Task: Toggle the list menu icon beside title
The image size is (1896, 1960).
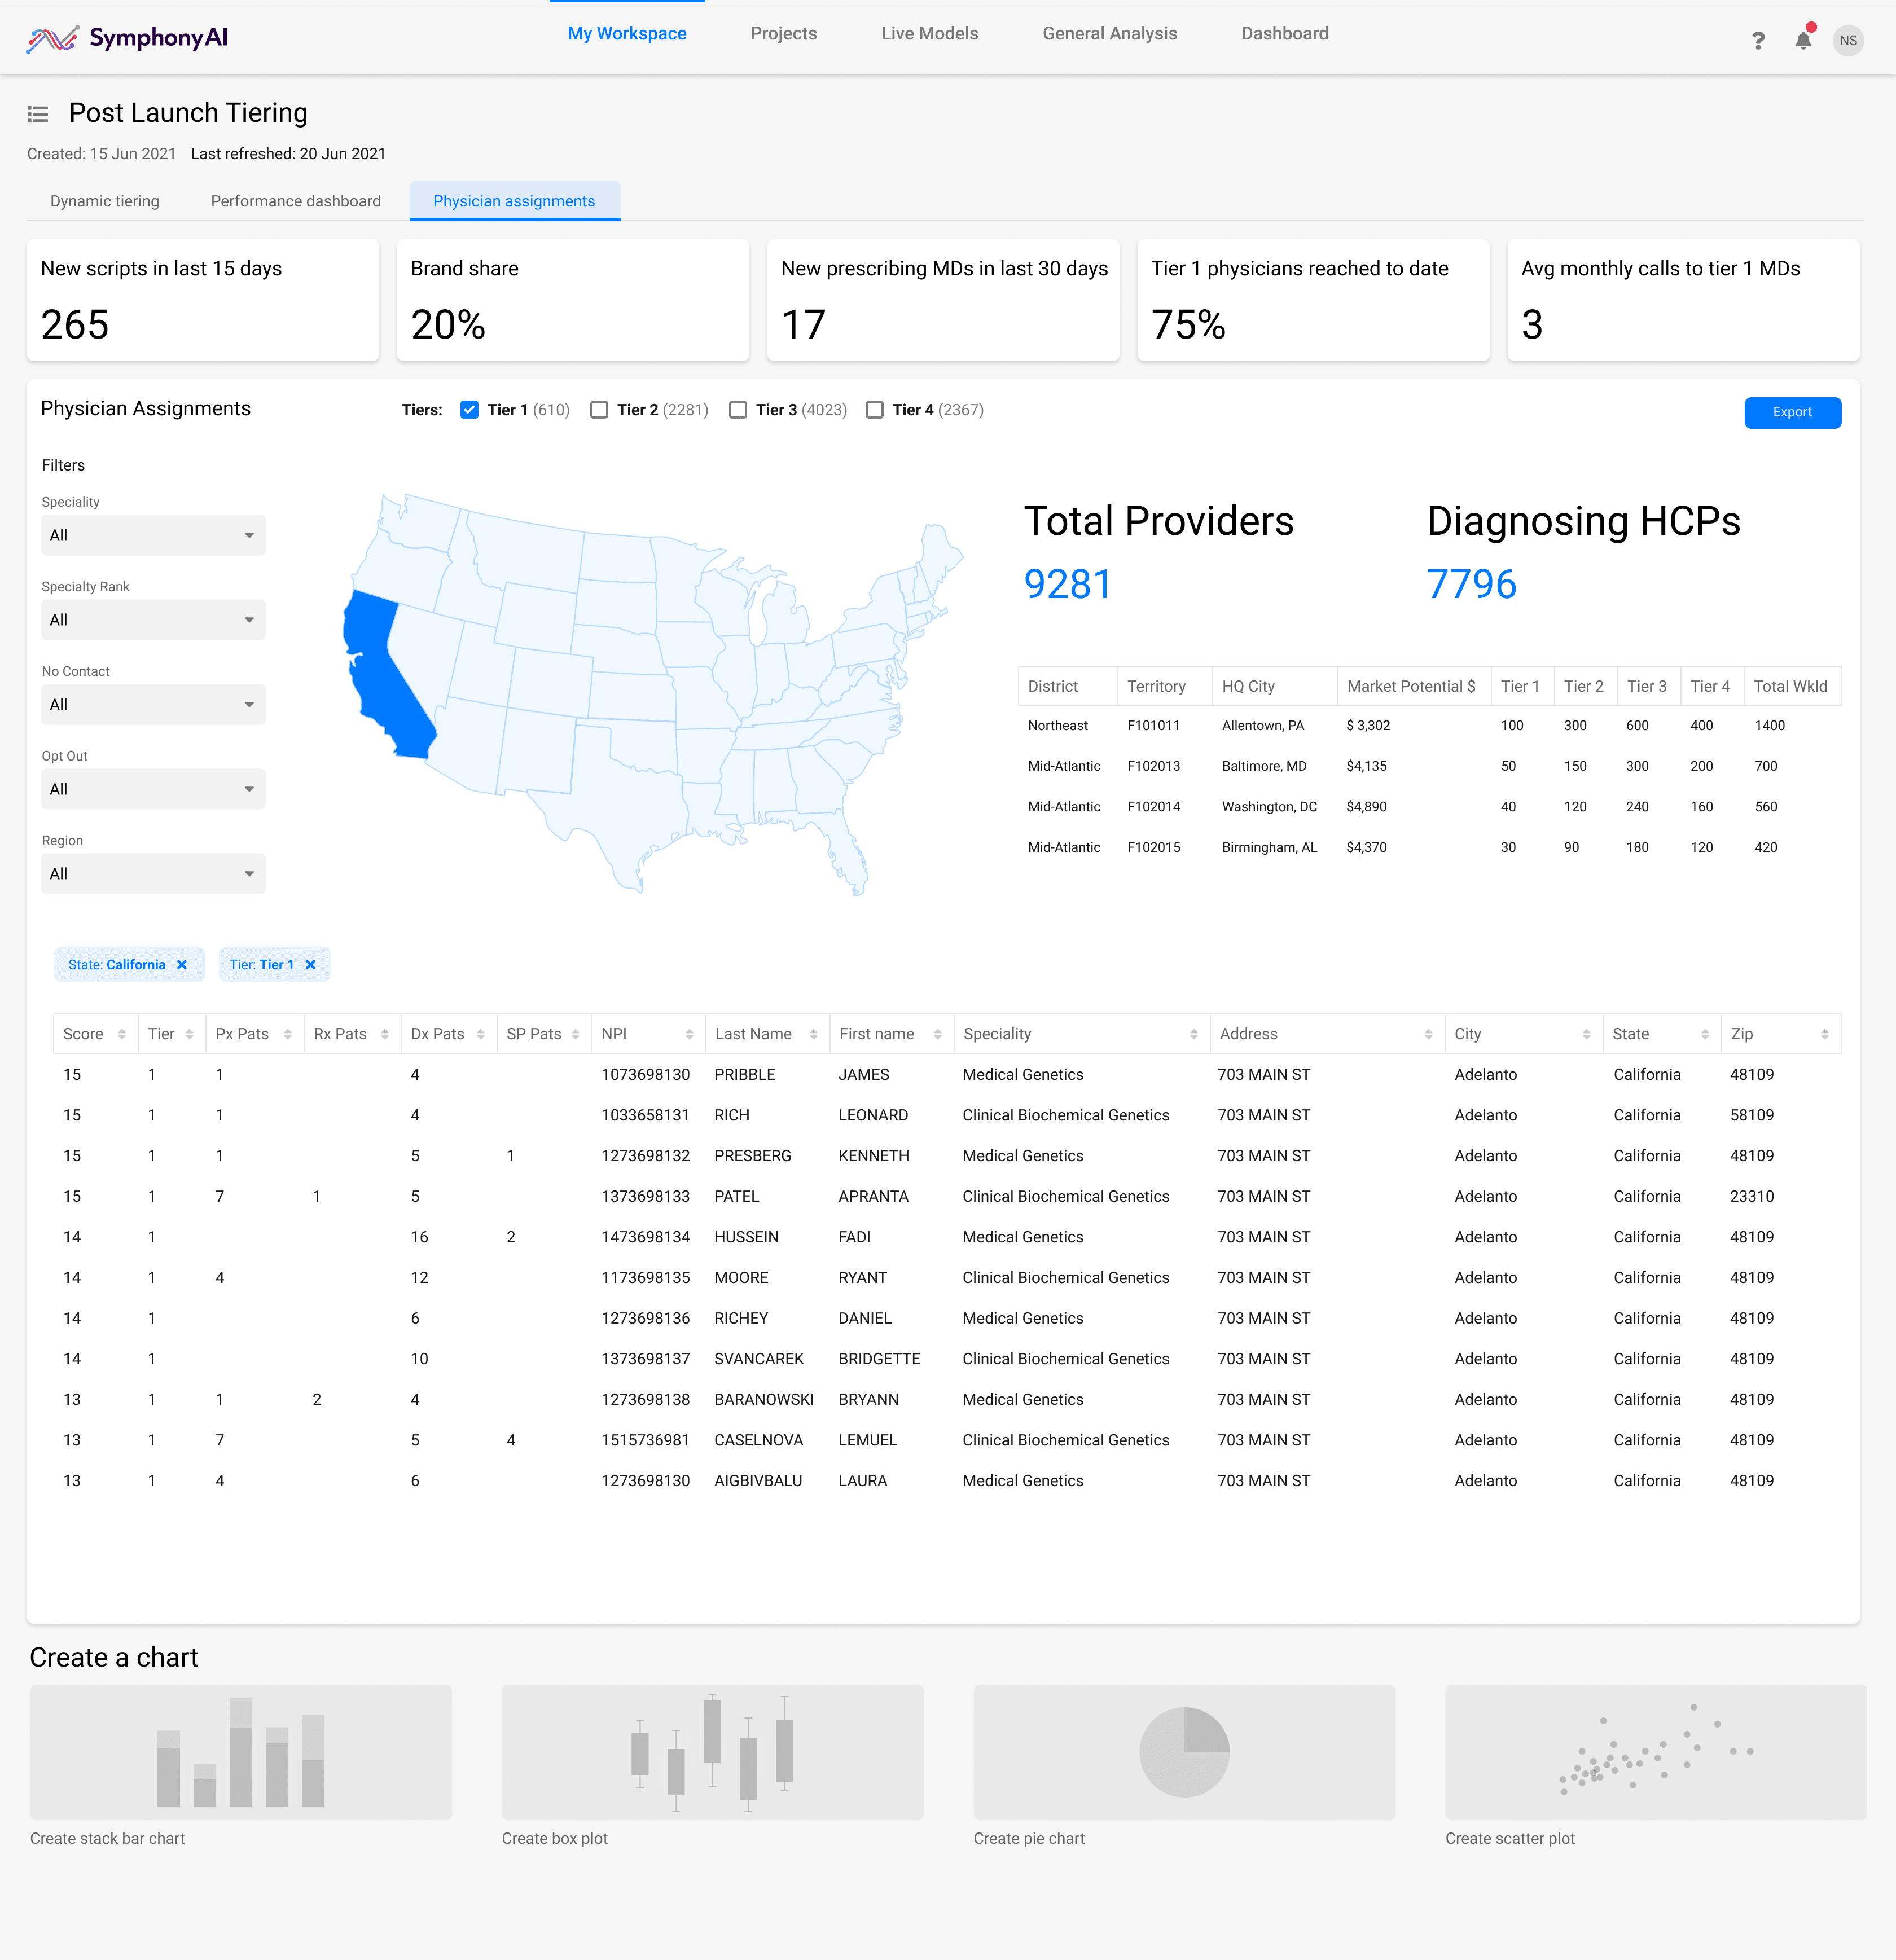Action: pyautogui.click(x=38, y=114)
